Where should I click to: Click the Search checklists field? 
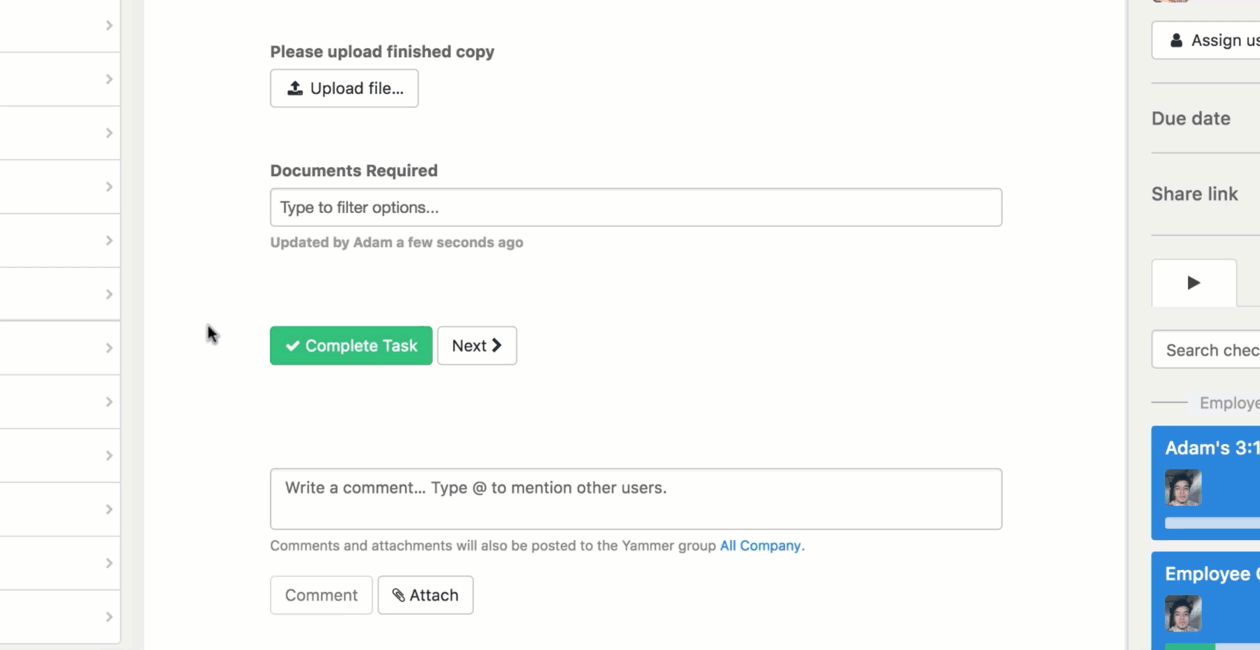click(x=1210, y=350)
